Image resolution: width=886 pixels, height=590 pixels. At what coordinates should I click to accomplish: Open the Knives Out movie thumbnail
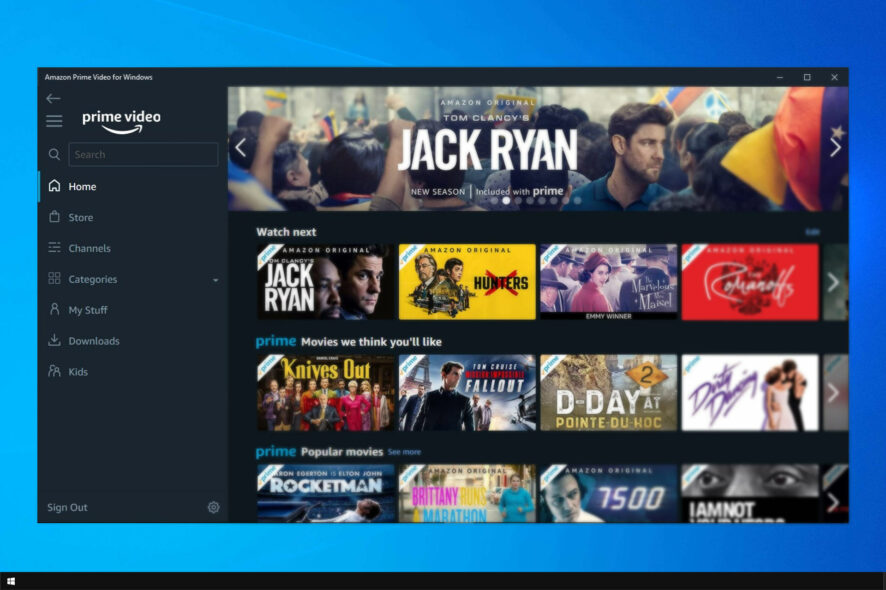click(325, 393)
